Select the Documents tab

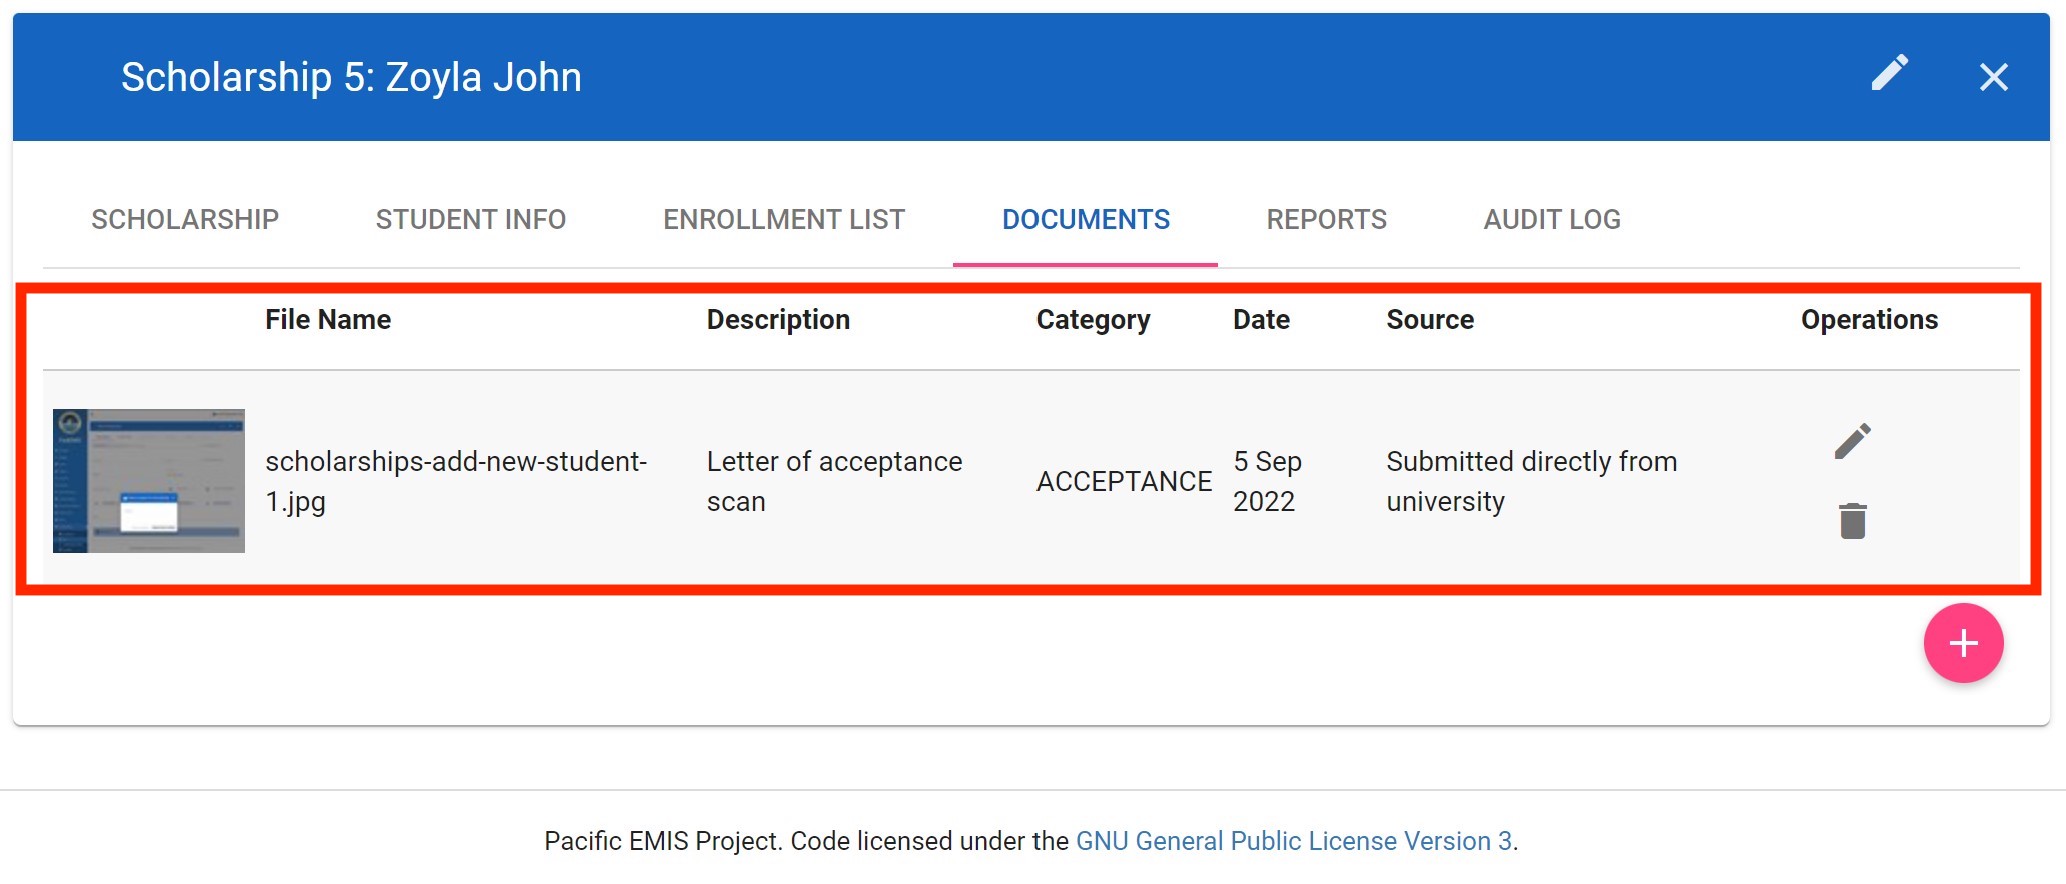click(x=1086, y=220)
